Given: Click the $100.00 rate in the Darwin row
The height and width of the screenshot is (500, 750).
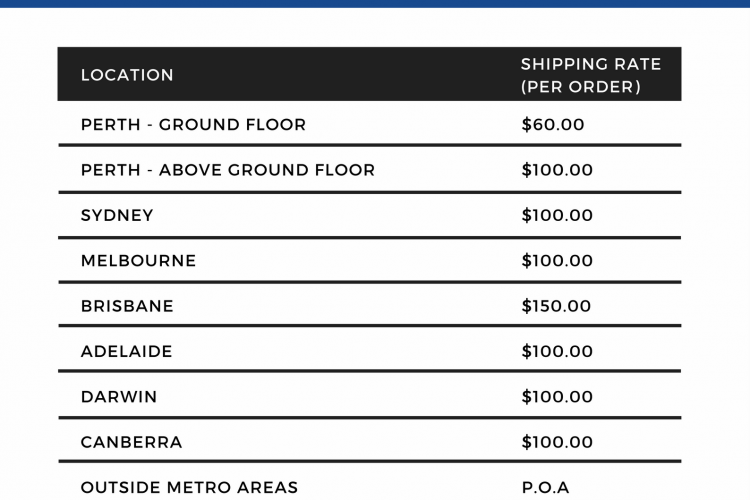Looking at the screenshot, I should click(x=557, y=397).
